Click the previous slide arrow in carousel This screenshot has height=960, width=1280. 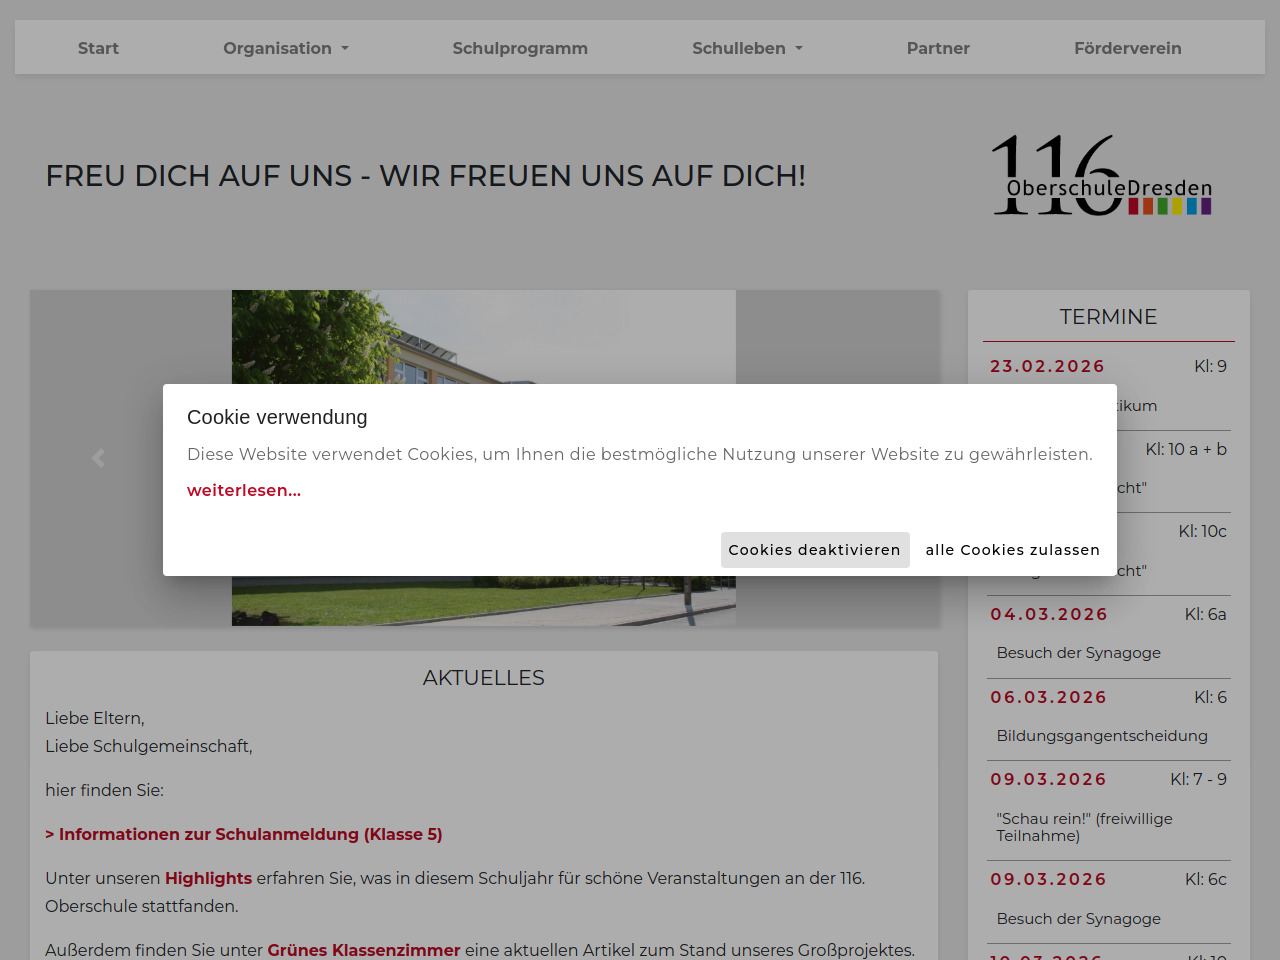(x=98, y=458)
